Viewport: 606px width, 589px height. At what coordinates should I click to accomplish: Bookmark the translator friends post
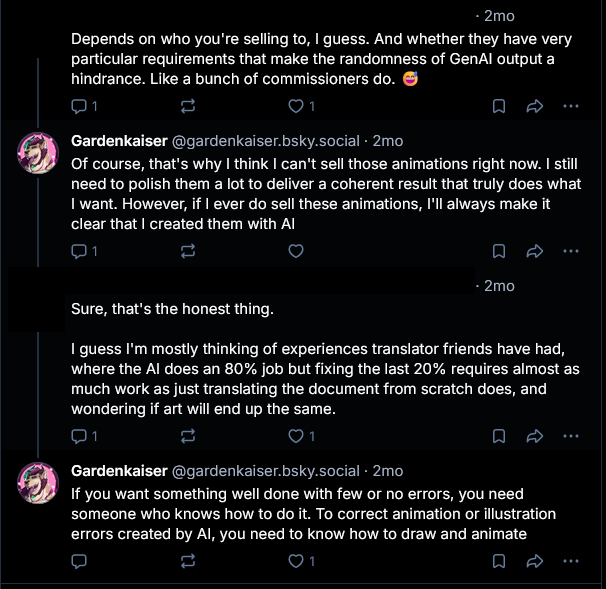[498, 436]
